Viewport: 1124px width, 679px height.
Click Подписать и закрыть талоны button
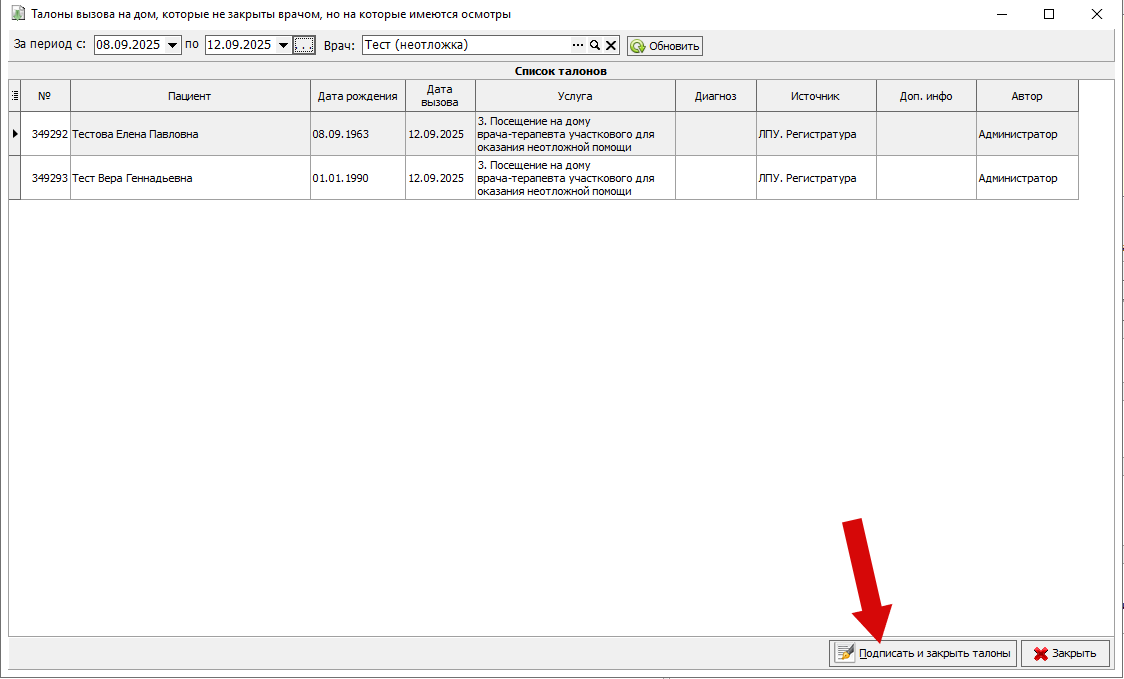(x=922, y=653)
